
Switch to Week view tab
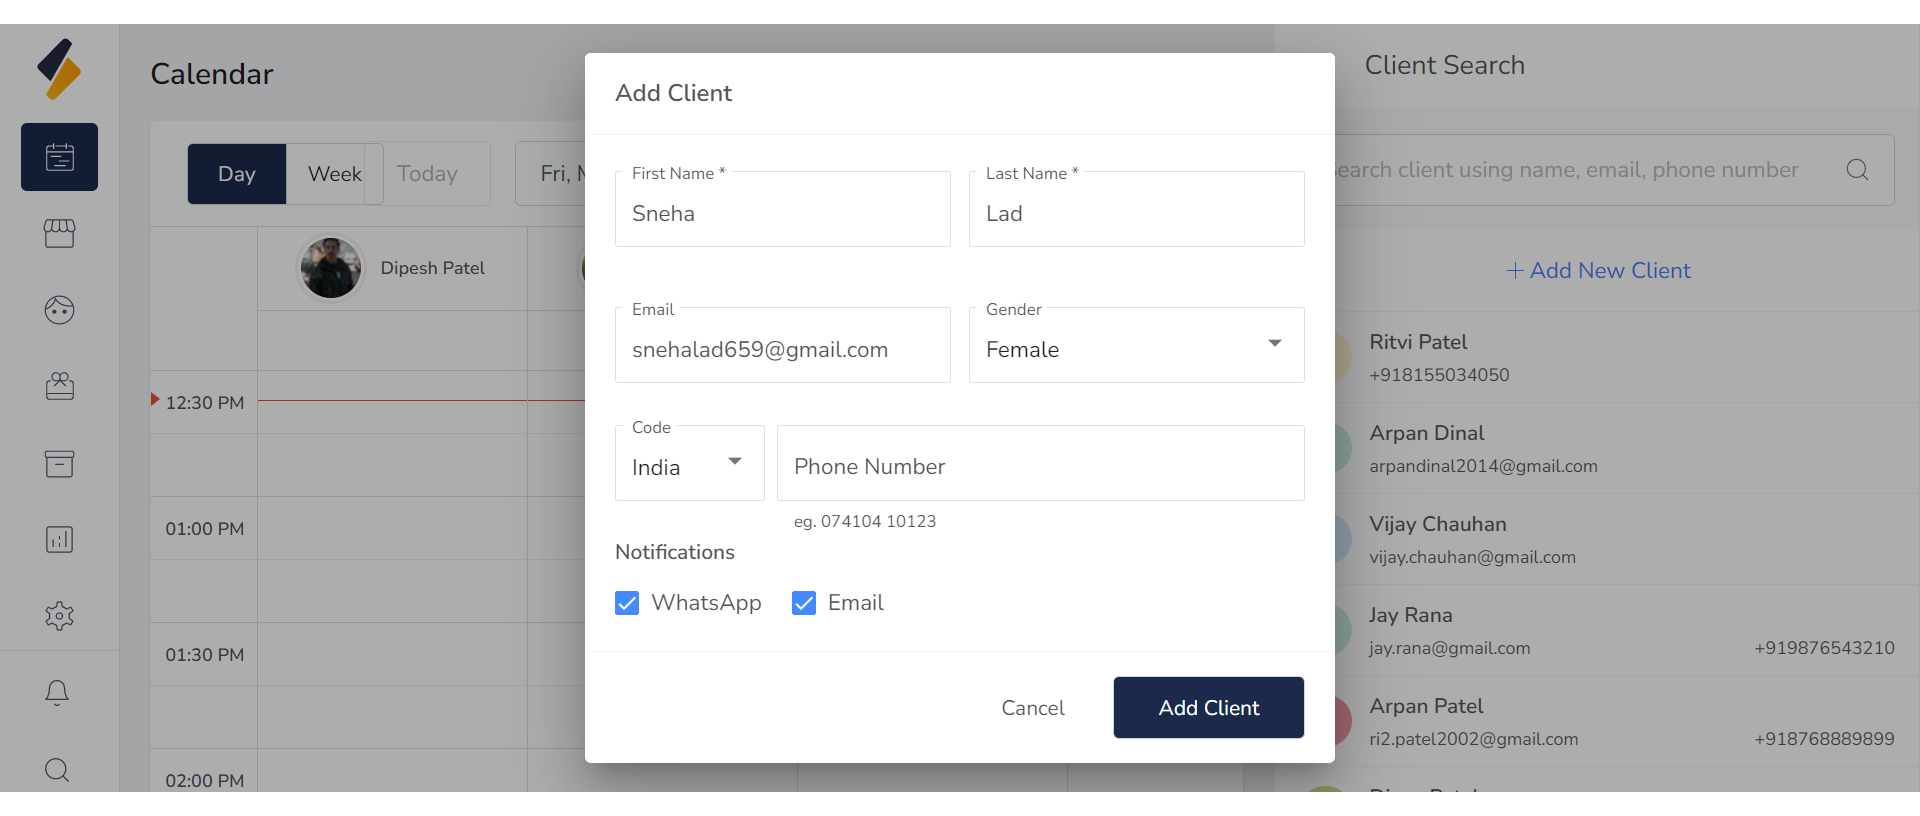coord(334,174)
